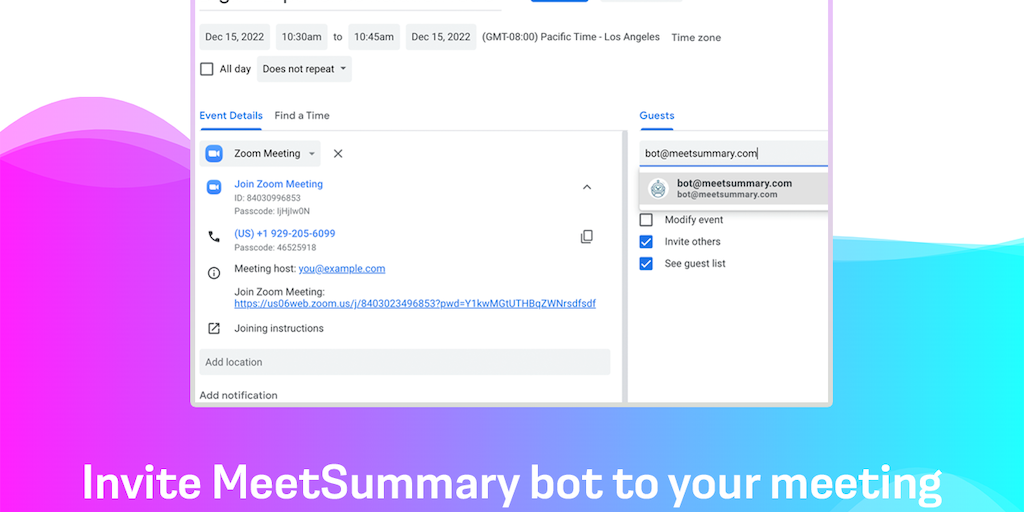Remove the Zoom Meeting conferencing with X
Viewport: 1024px width, 512px height.
[x=338, y=153]
